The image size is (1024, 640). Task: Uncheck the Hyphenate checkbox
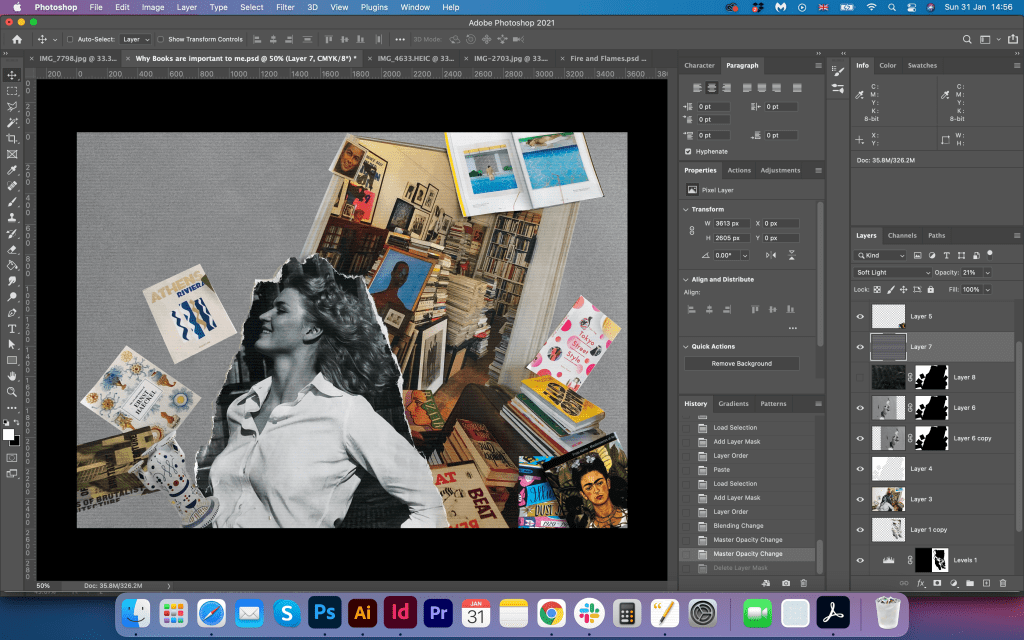(x=688, y=151)
